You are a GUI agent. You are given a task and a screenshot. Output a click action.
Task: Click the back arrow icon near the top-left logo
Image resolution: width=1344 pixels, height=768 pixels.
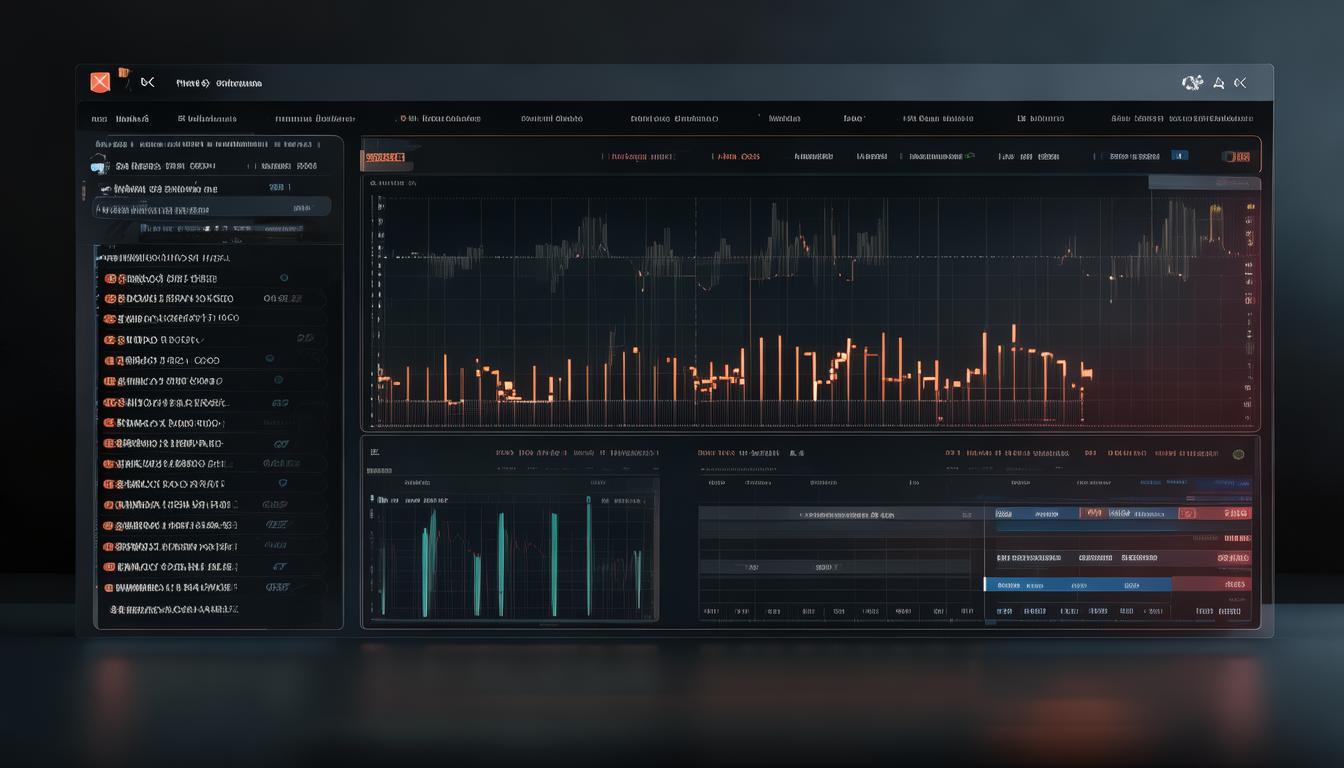click(148, 83)
